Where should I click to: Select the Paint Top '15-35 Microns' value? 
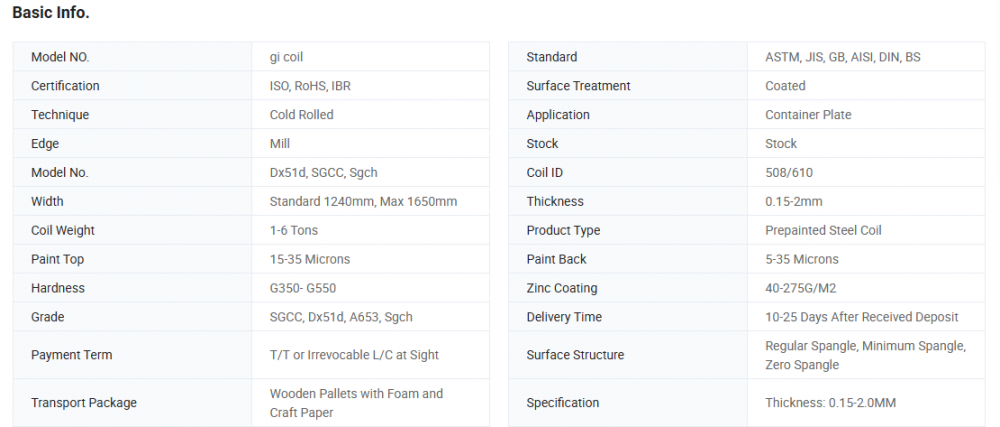click(x=310, y=260)
